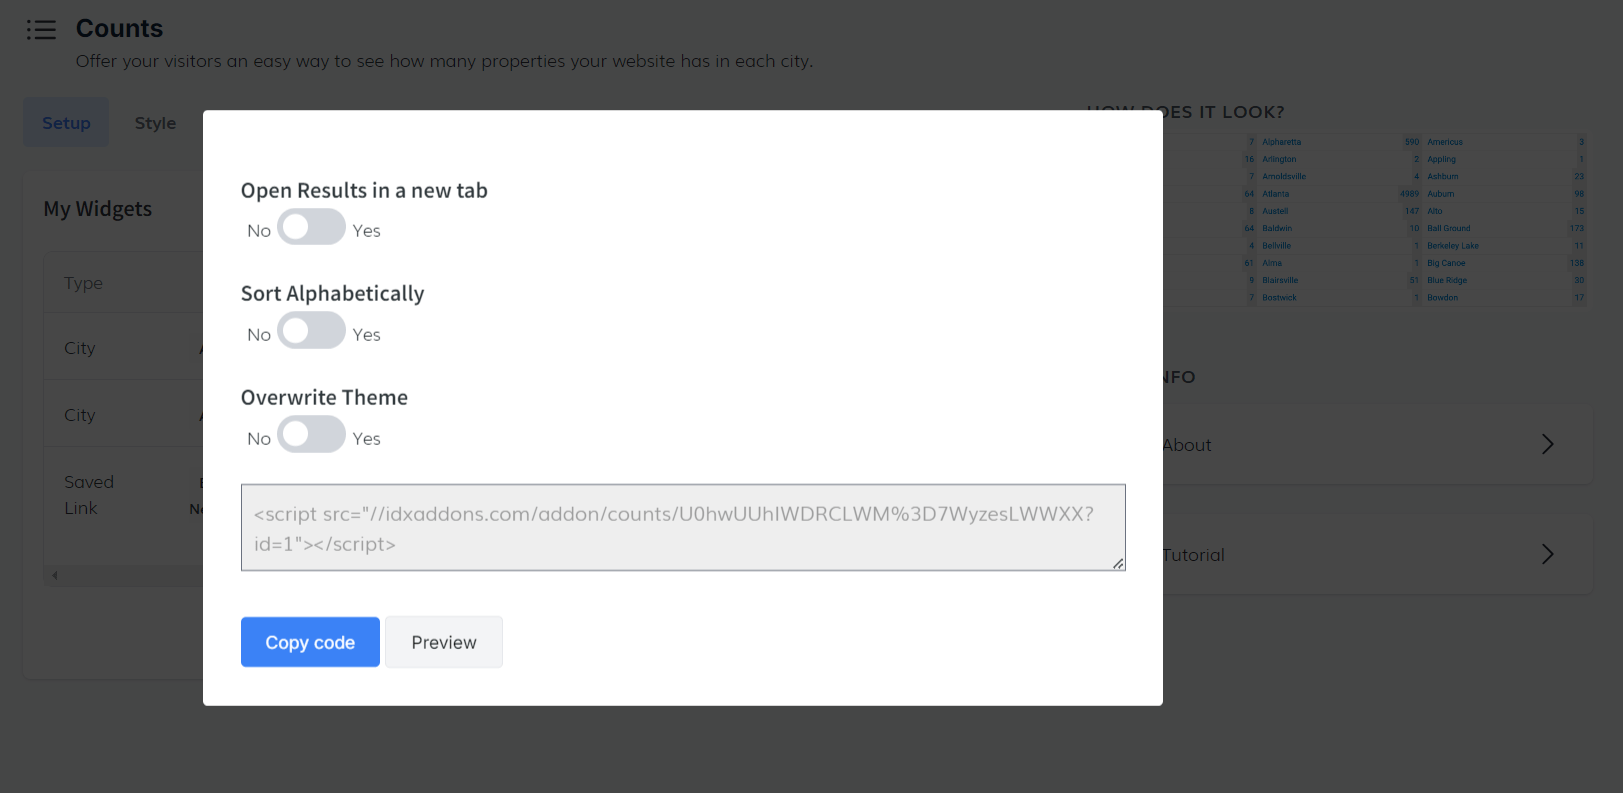
Task: Click the Preview button
Action: coord(444,642)
